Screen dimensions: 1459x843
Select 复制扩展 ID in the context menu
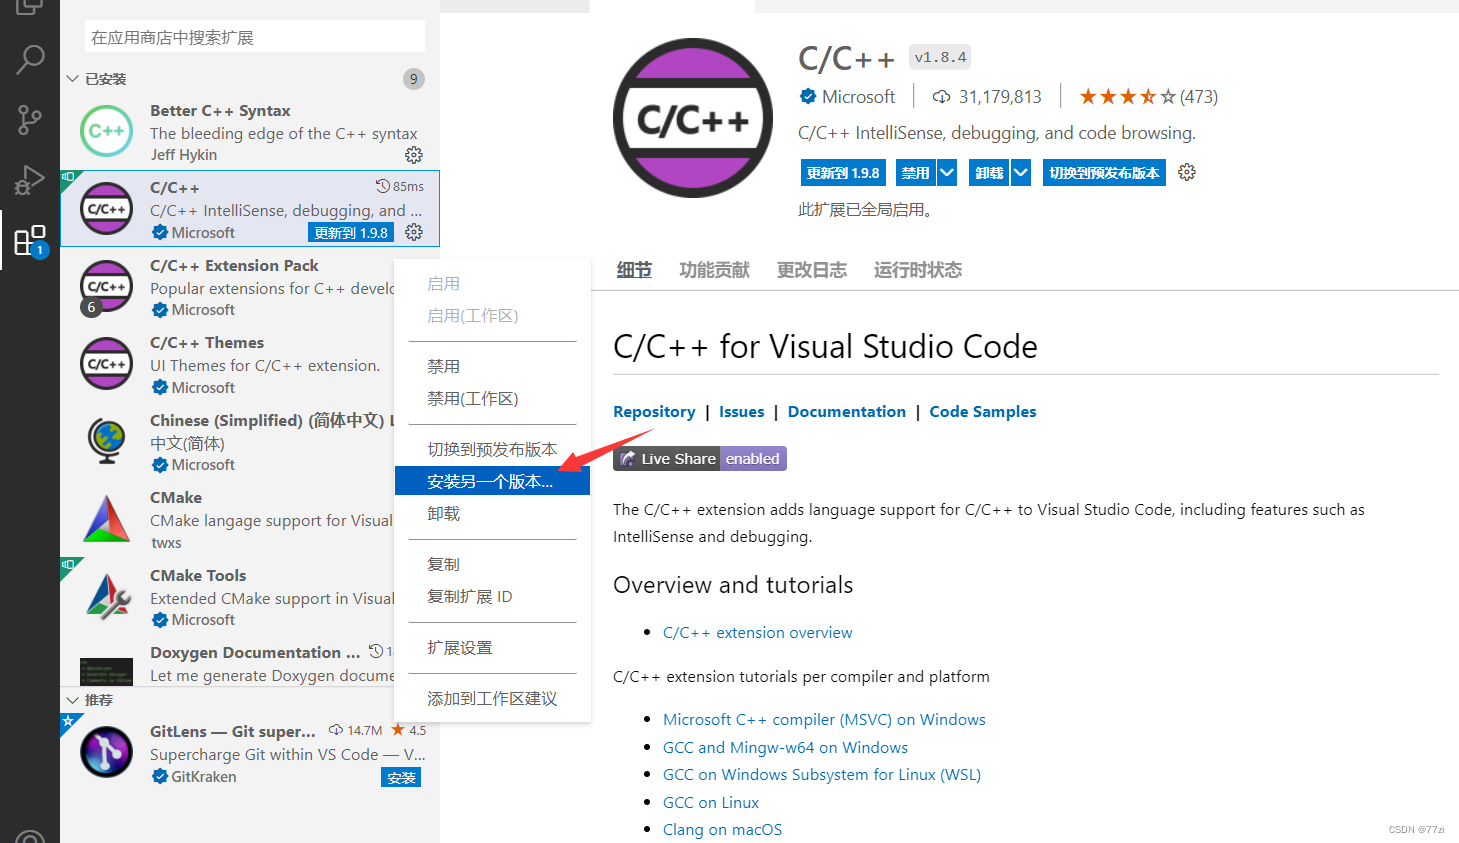(x=493, y=597)
